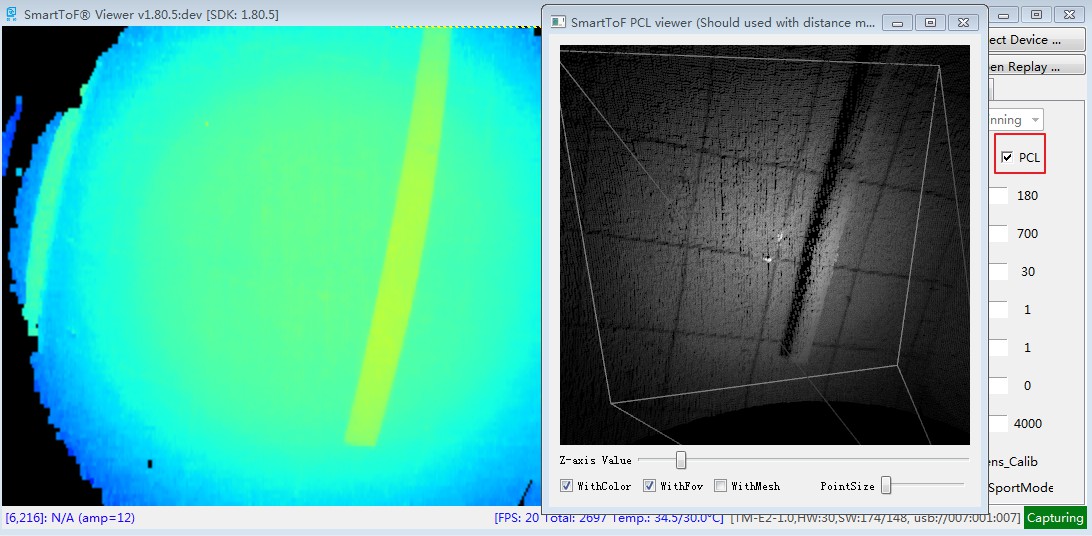Uncheck the PCL checkbox
This screenshot has height=536, width=1092.
coord(1007,157)
